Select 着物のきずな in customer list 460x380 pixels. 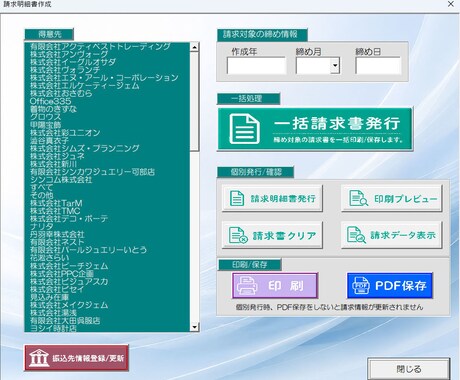click(x=107, y=109)
